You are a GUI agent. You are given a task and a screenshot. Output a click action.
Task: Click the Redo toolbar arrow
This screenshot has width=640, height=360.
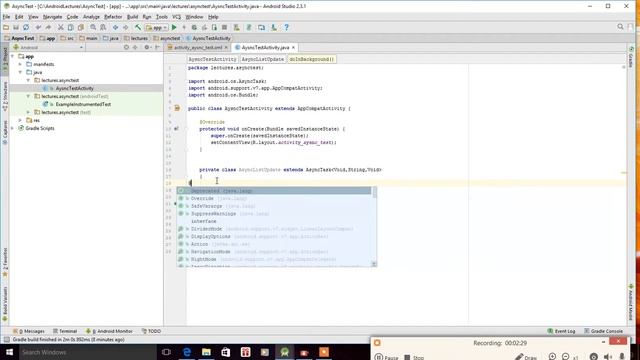click(48, 27)
